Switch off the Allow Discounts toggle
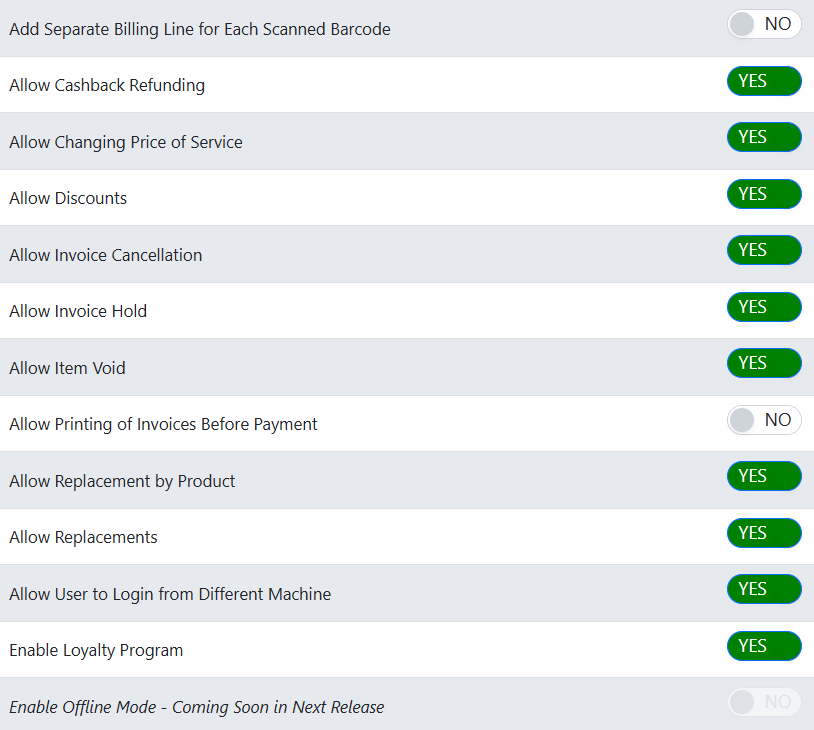The image size is (814, 730). (764, 194)
